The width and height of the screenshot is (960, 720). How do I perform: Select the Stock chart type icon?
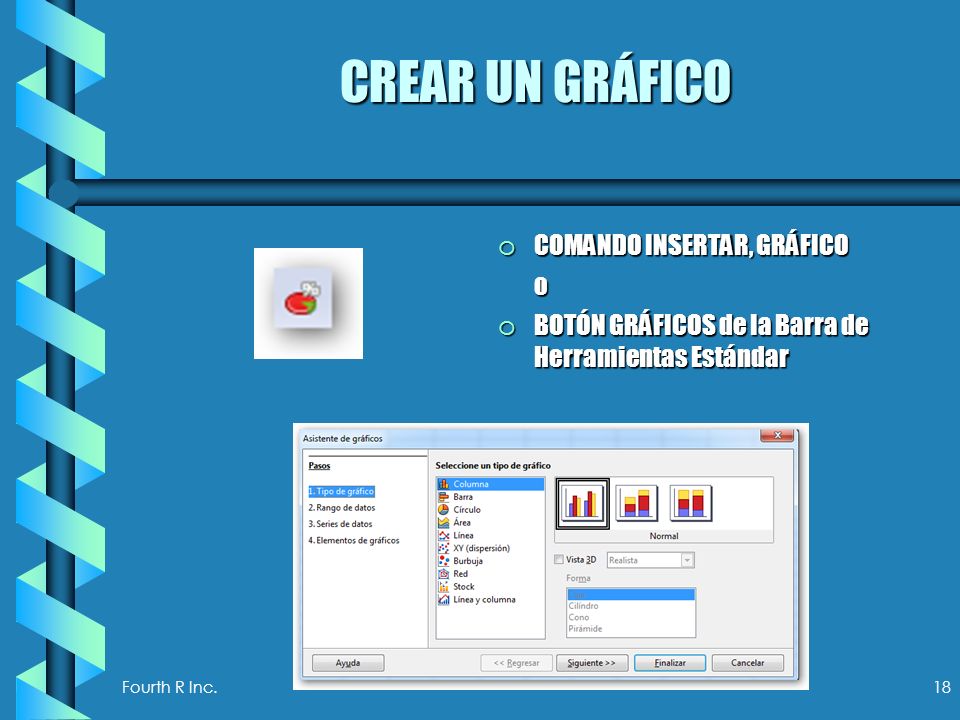click(x=443, y=587)
